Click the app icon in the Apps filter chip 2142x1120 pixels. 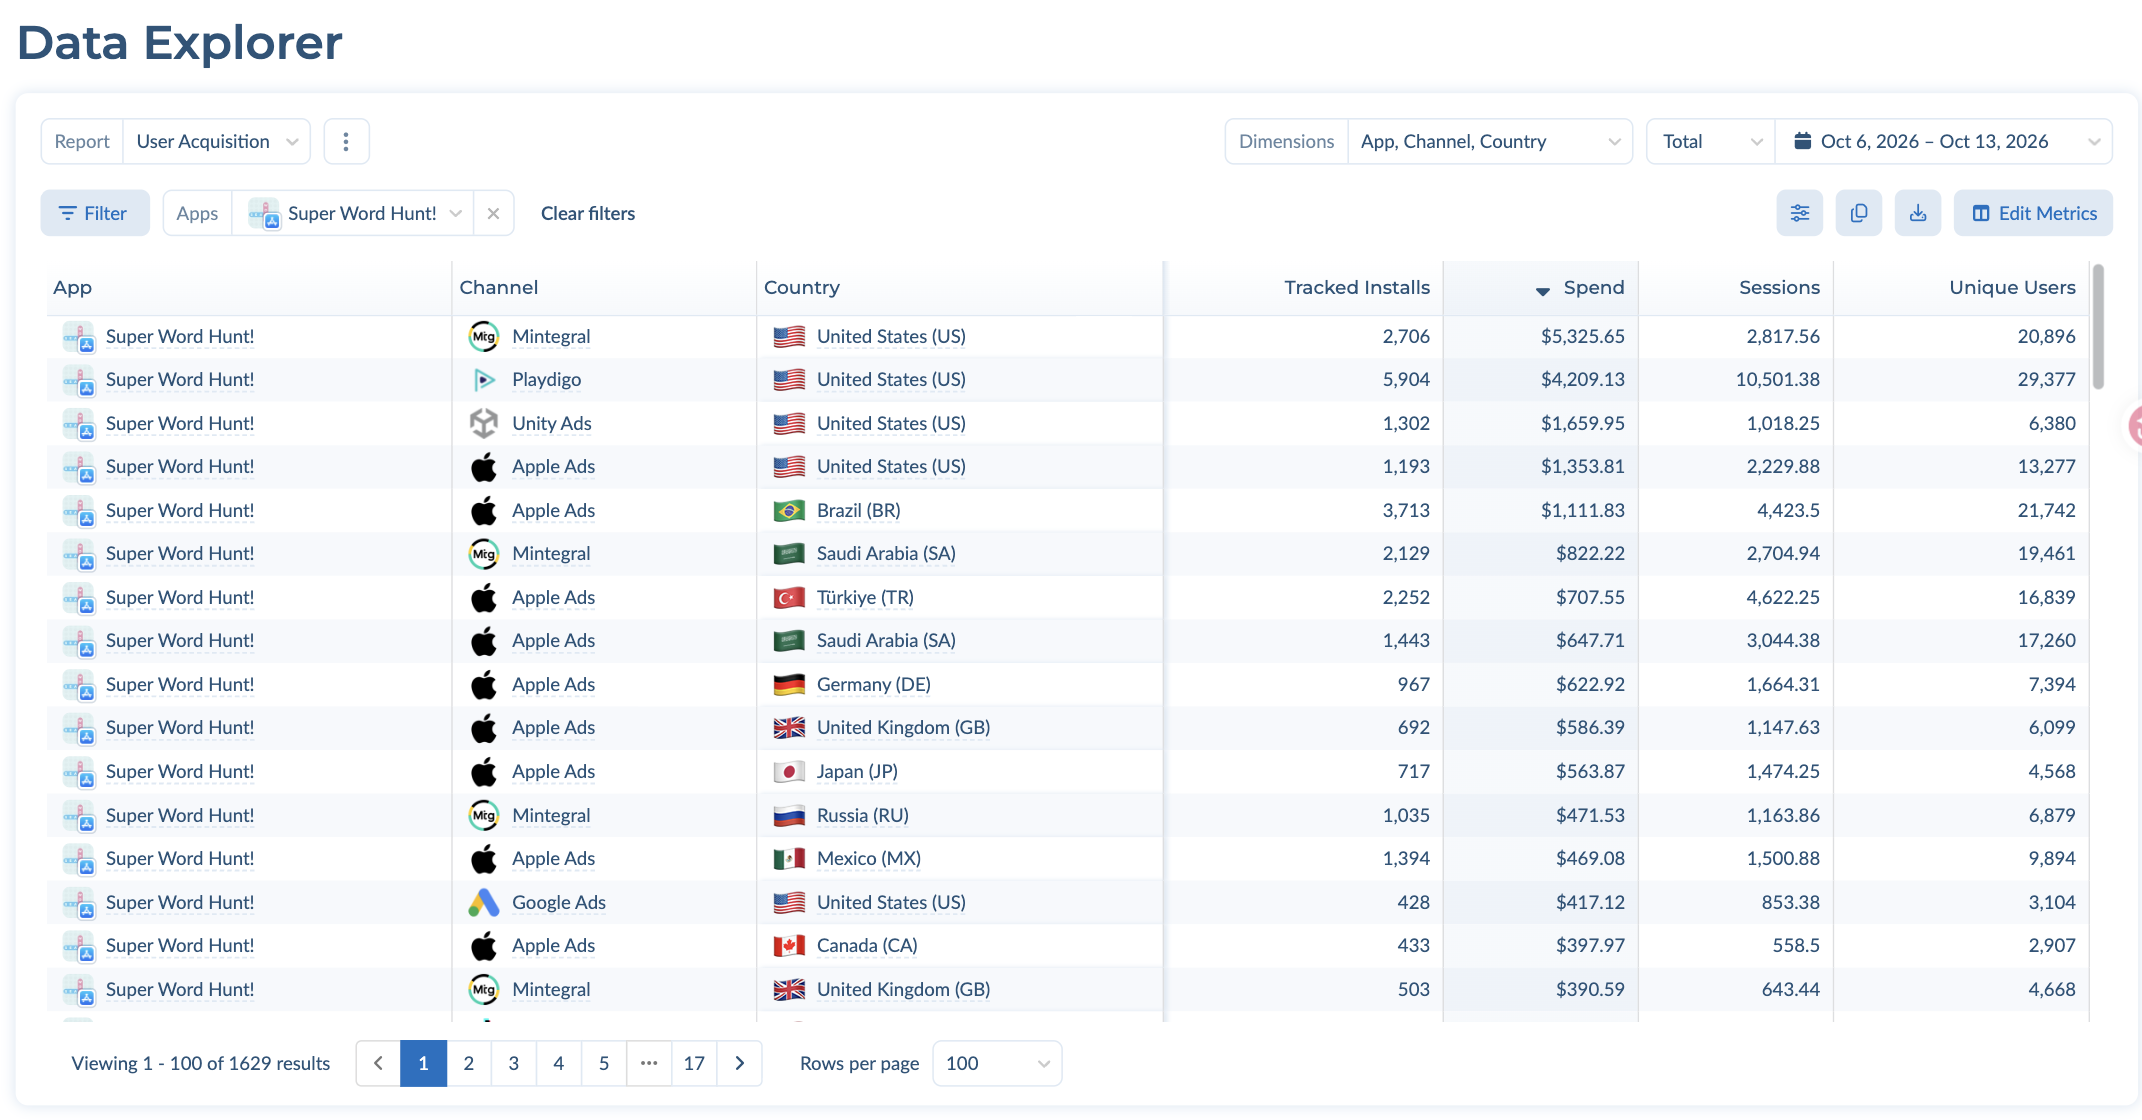264,213
